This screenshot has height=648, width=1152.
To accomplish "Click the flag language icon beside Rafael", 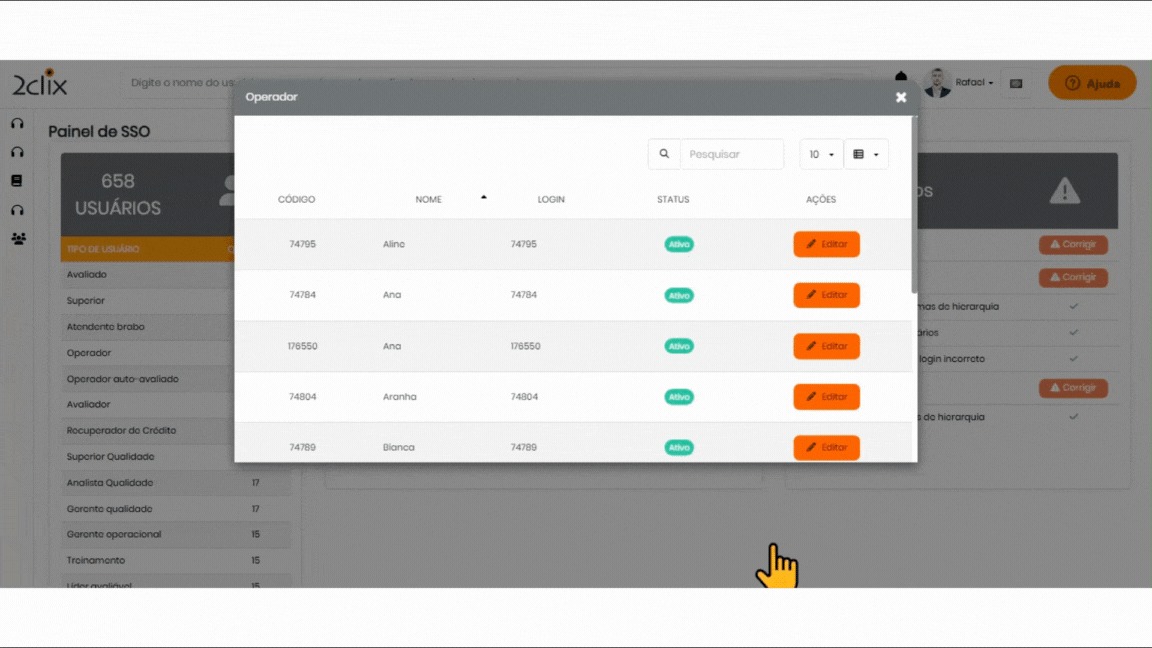I will 1016,83.
